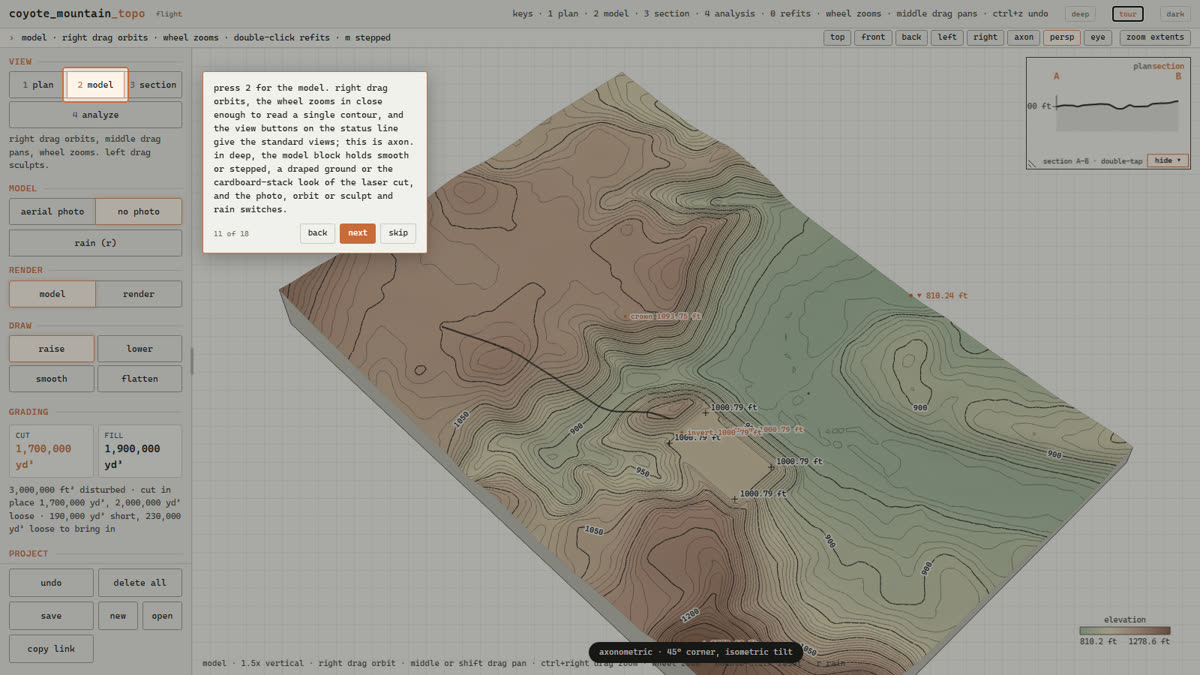The height and width of the screenshot is (675, 1200).
Task: Set camera to right view
Action: point(985,38)
